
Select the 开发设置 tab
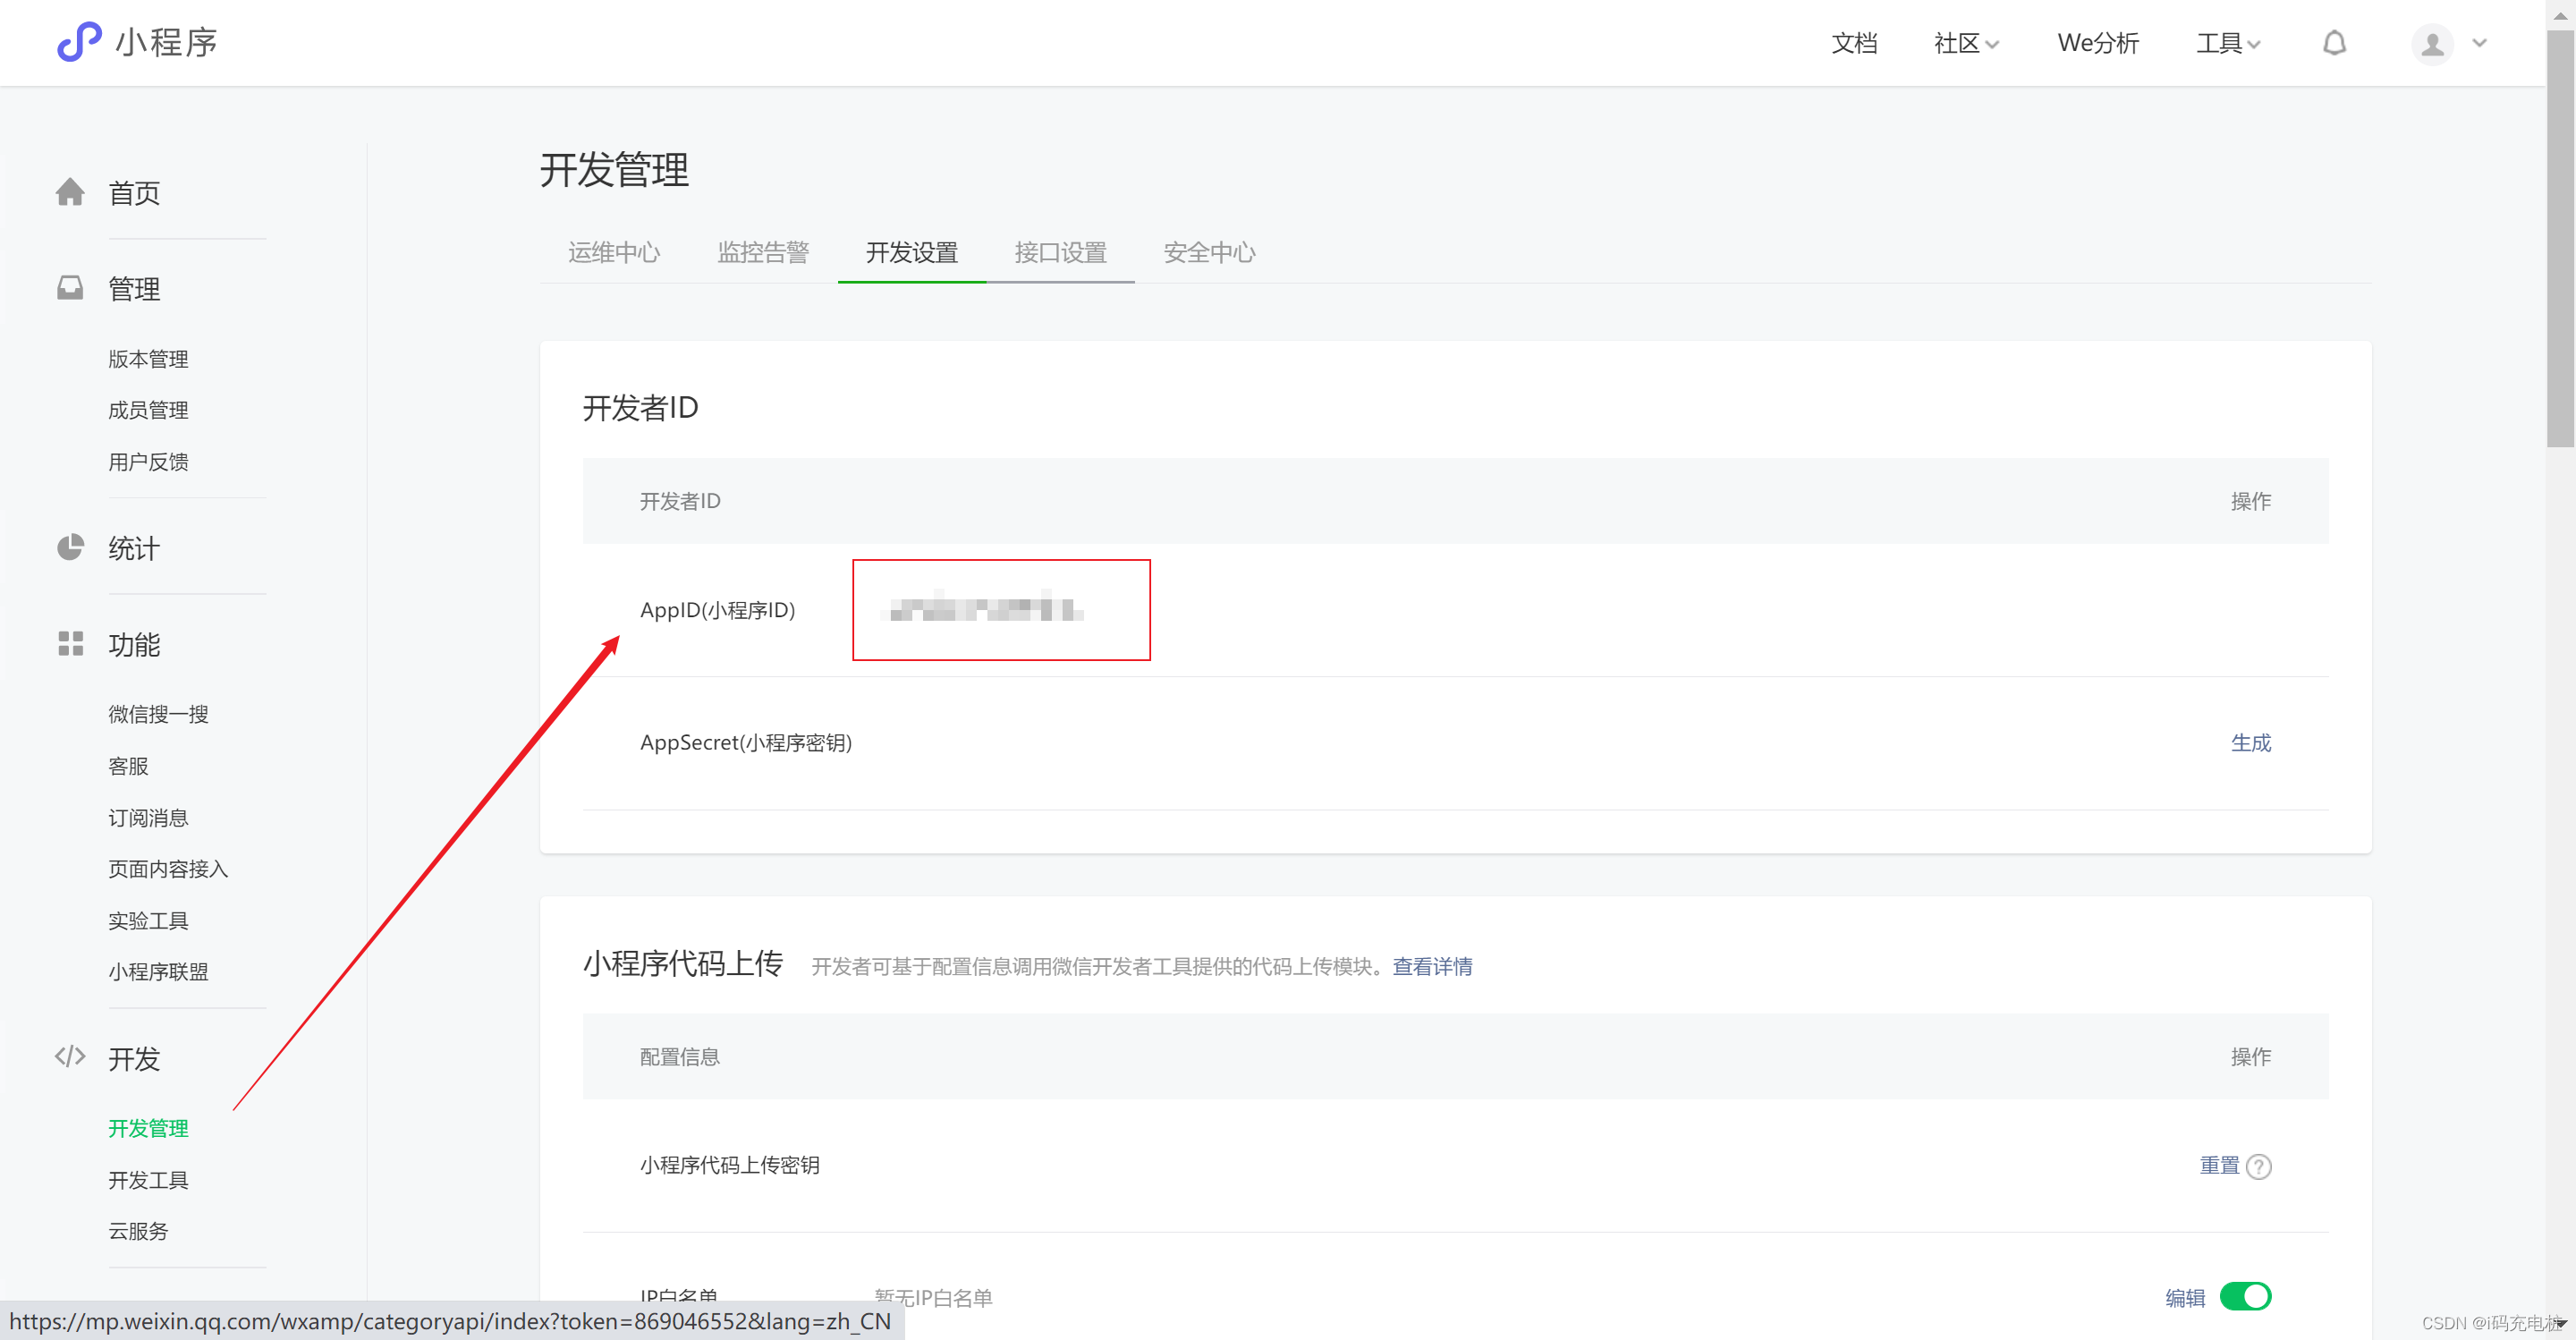(x=912, y=252)
